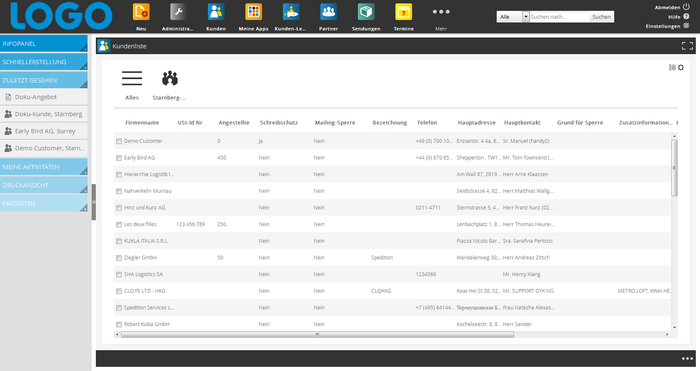Expand the SCHNELLERSTELLUNG sidebar section
Image resolution: width=700 pixels, height=371 pixels.
[44, 62]
